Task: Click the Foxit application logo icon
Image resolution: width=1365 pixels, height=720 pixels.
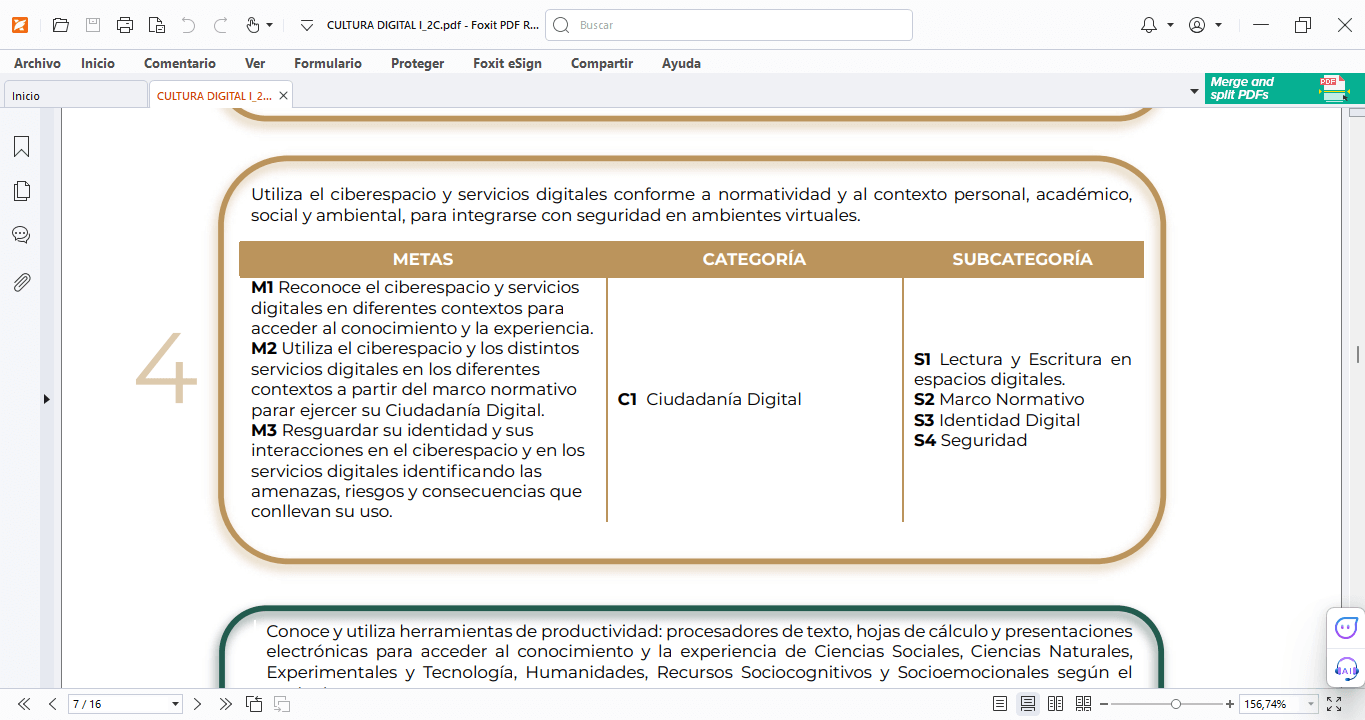Action: 20,25
